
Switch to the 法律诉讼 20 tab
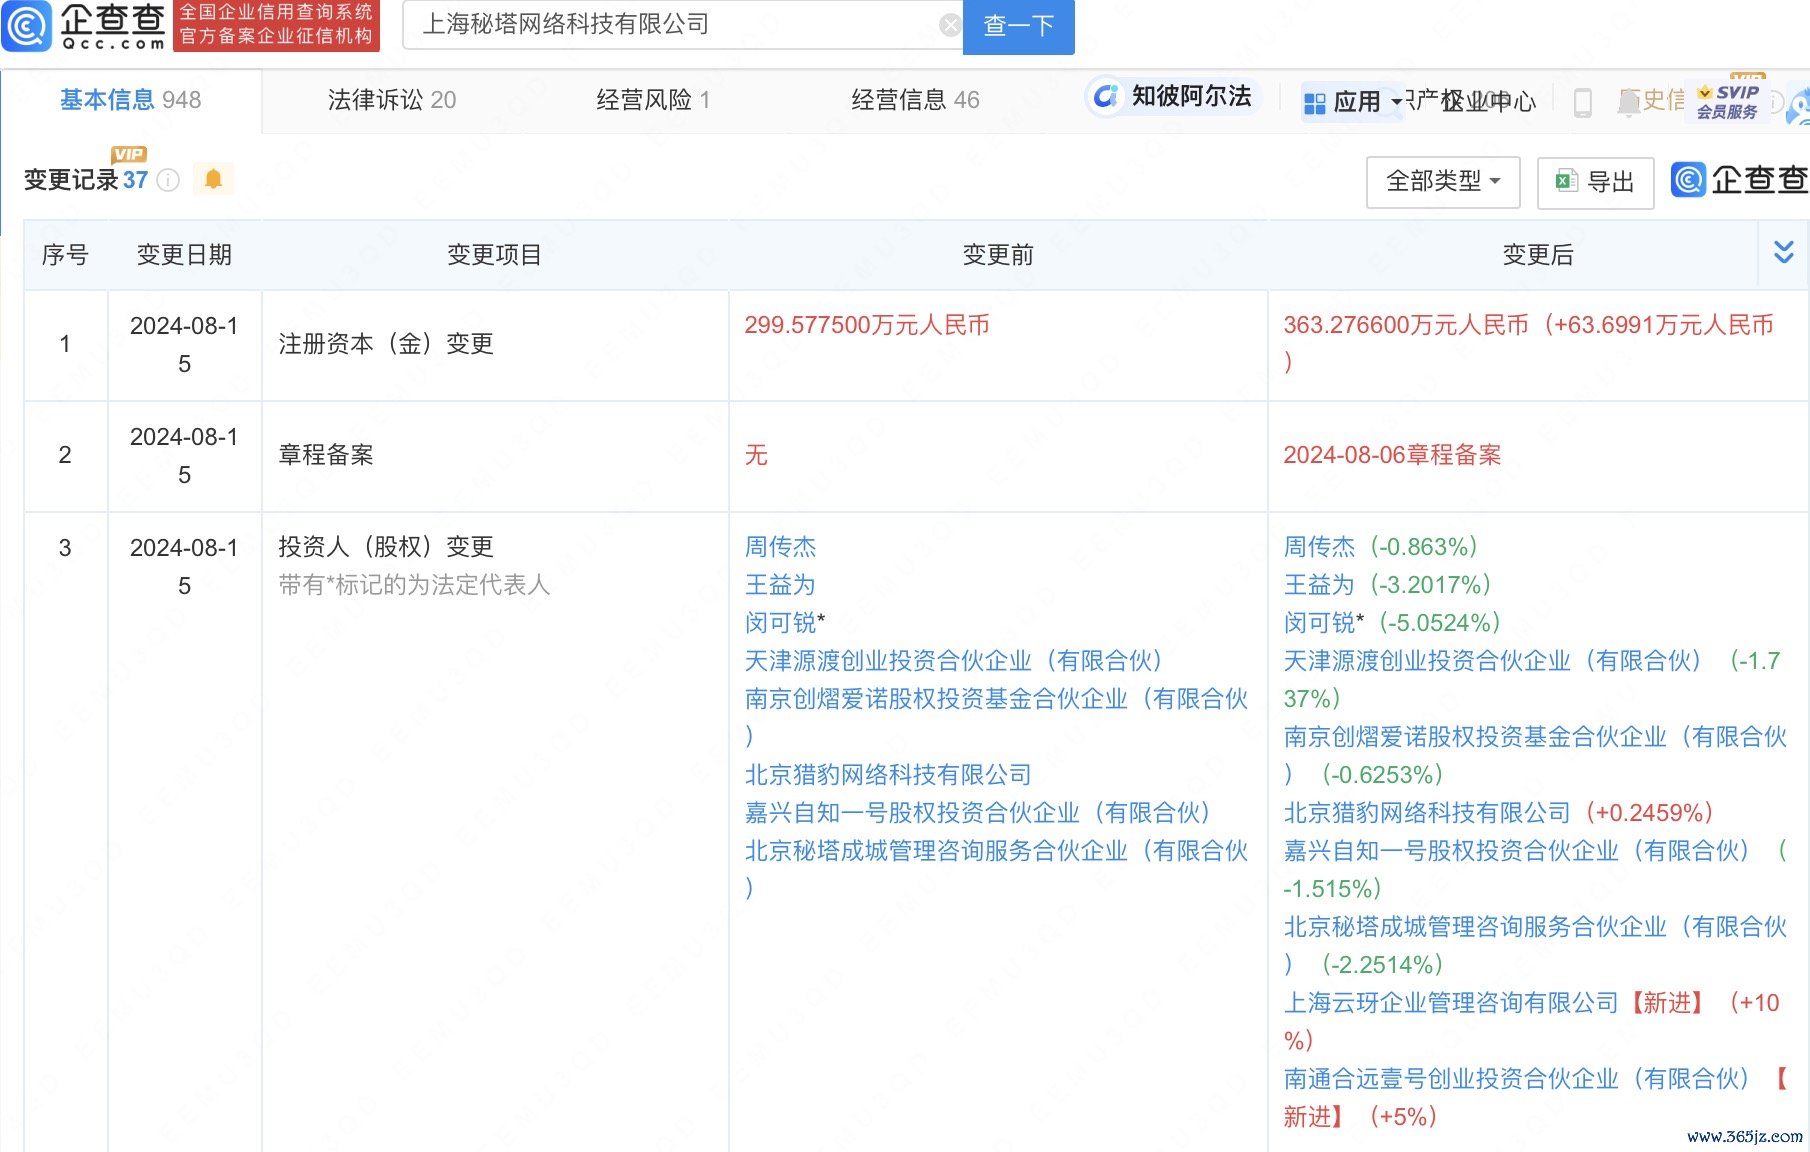pos(392,100)
